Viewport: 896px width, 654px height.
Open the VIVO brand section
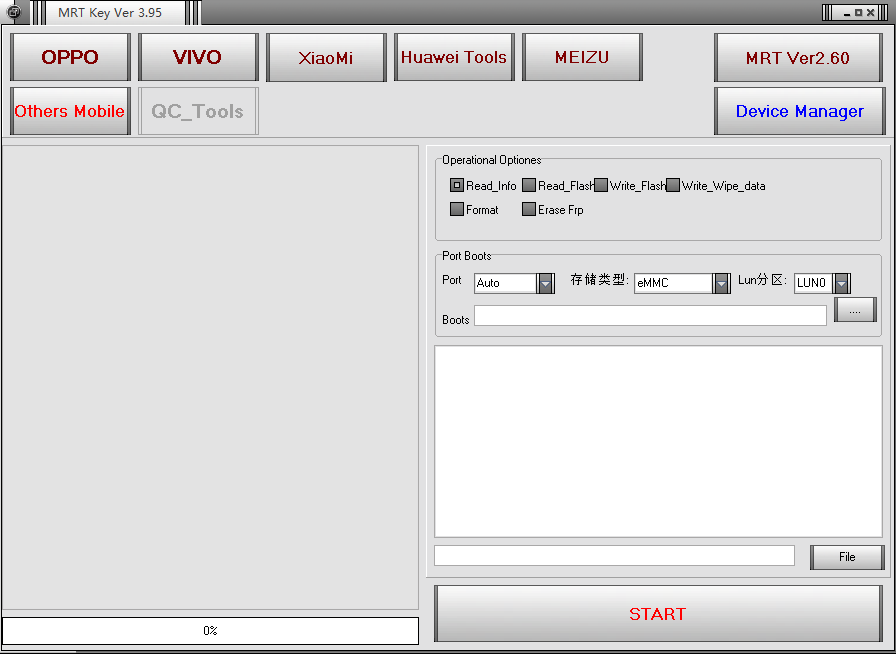tap(198, 57)
